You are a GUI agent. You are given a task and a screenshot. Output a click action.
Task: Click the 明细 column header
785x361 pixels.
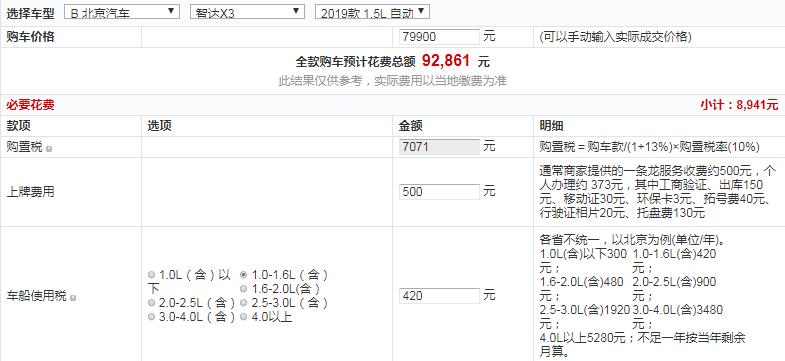[552, 126]
